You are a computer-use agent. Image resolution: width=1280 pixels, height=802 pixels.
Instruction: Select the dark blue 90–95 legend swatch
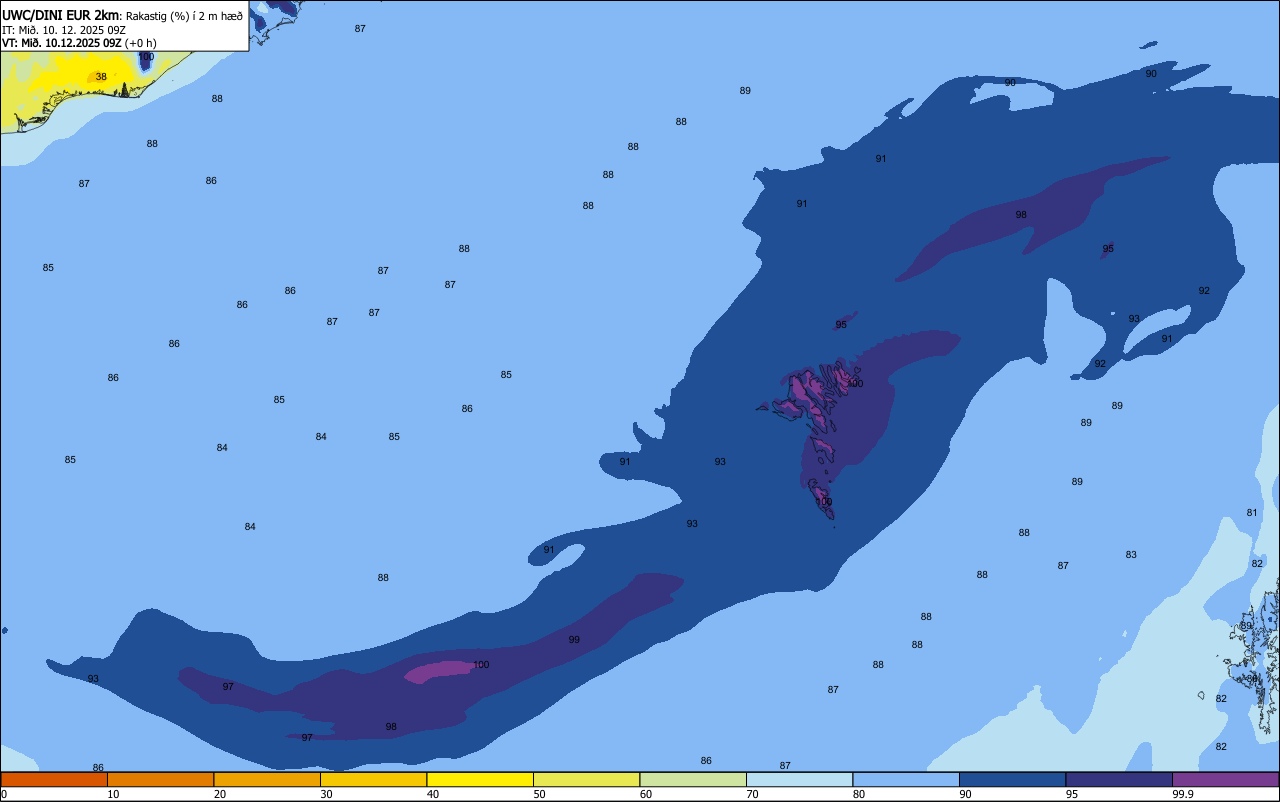[x=1012, y=779]
